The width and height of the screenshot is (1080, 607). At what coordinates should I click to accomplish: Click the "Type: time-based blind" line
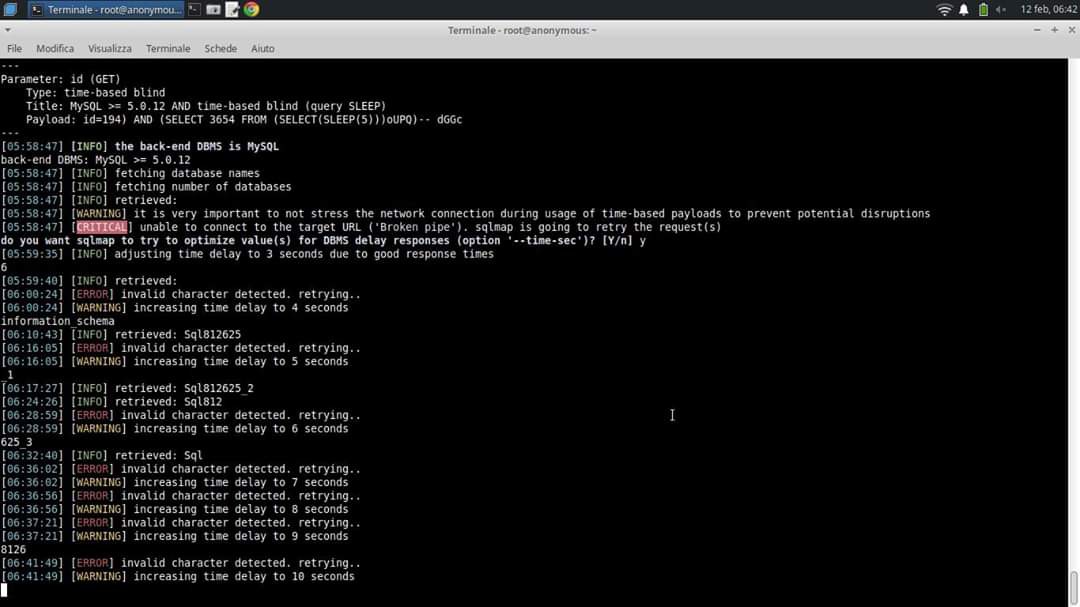[x=96, y=92]
